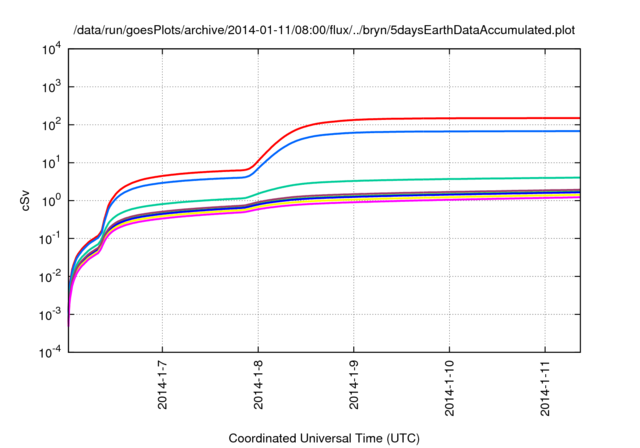
Task: Click the 10^2 y-axis tick label
Action: click(52, 125)
